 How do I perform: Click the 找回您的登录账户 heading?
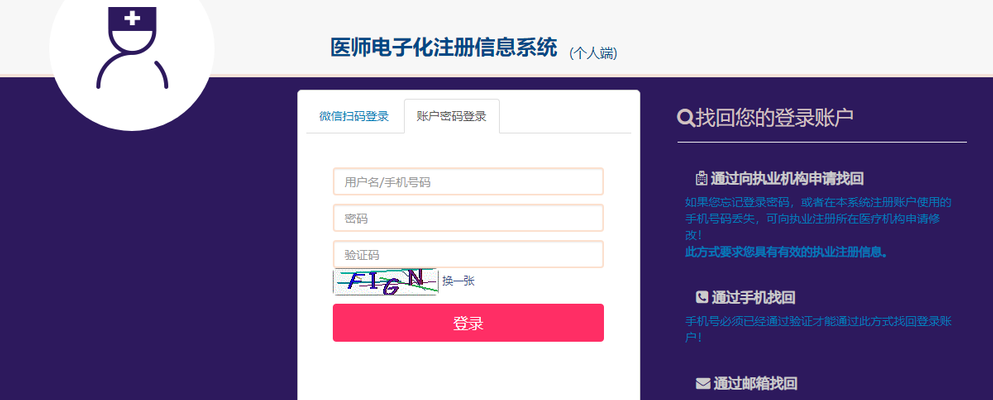point(775,118)
